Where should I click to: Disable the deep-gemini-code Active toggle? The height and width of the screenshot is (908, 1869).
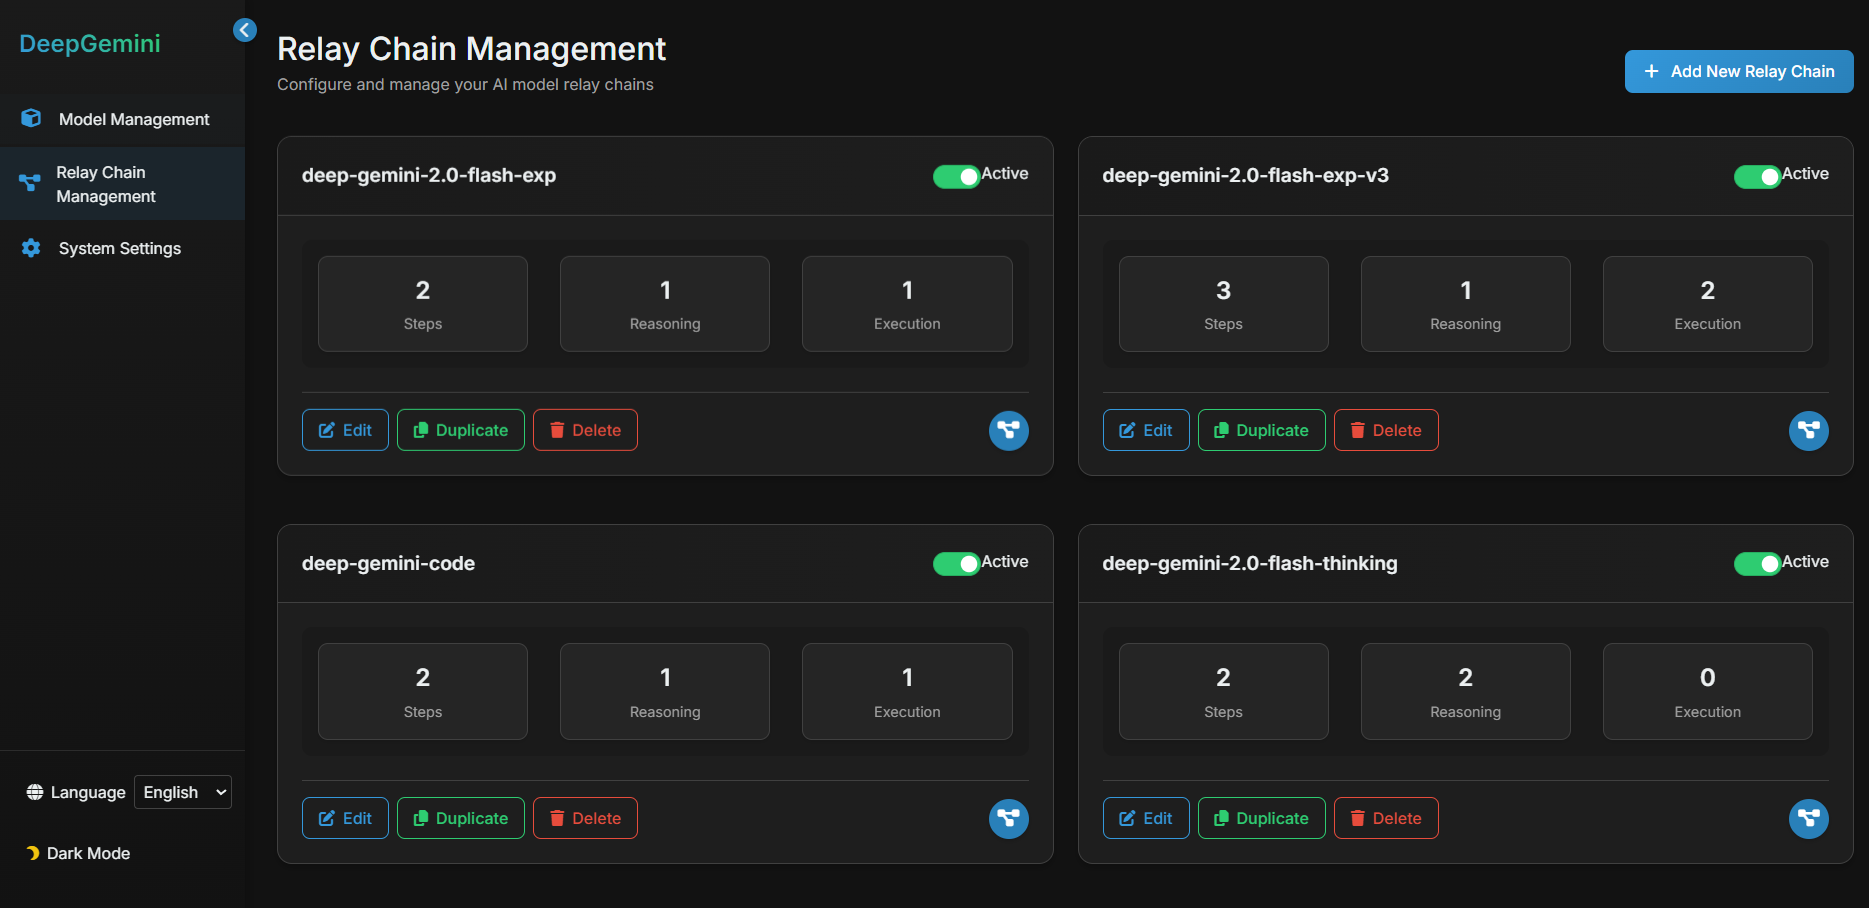pyautogui.click(x=956, y=564)
